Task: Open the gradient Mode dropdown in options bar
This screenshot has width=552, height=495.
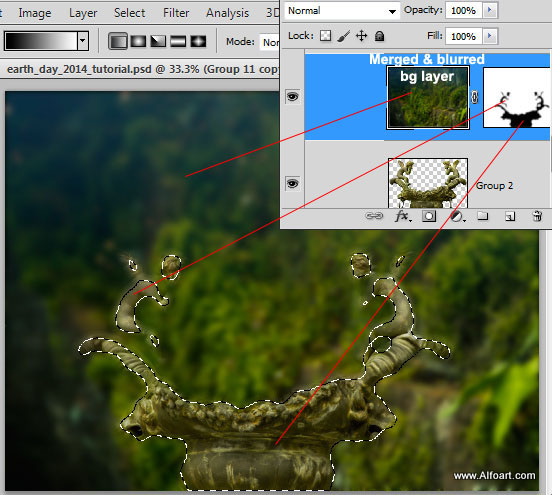Action: click(x=270, y=42)
